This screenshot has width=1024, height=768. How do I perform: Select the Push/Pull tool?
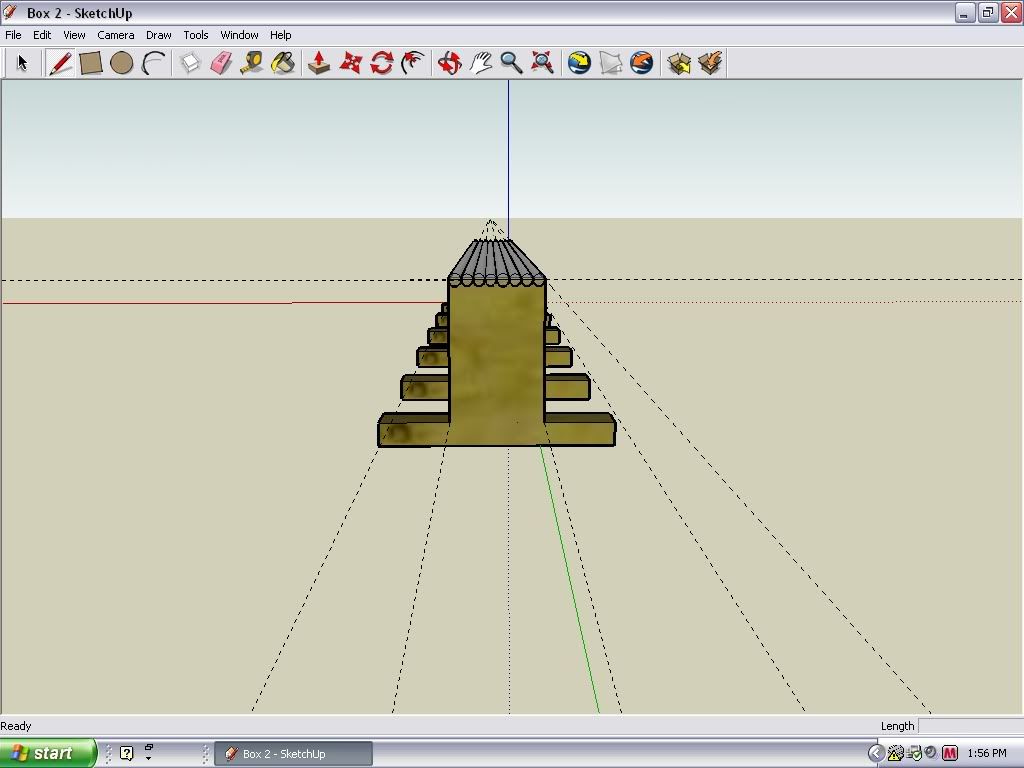319,63
